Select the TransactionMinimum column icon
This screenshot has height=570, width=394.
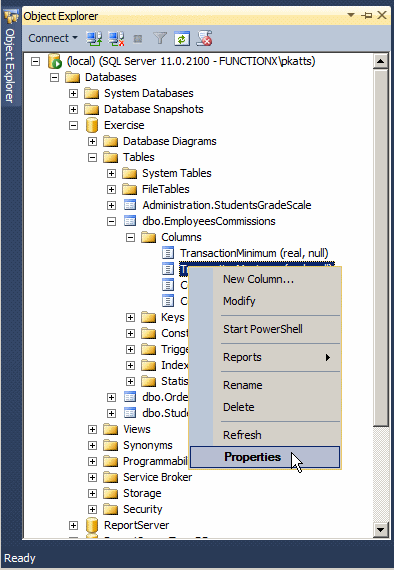coord(168,253)
